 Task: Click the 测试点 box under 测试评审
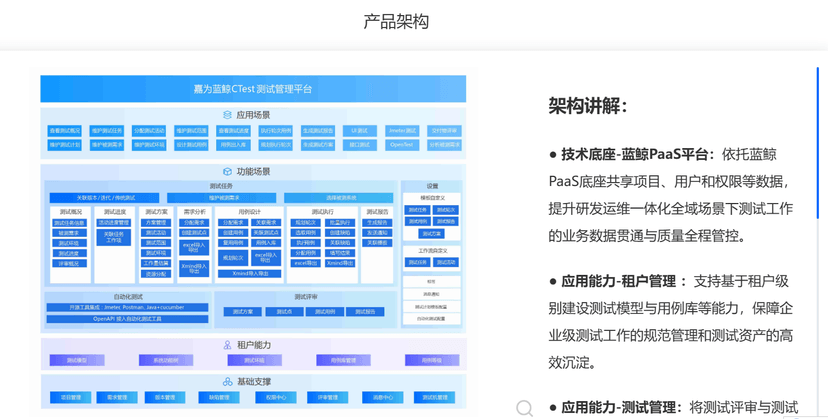[284, 312]
